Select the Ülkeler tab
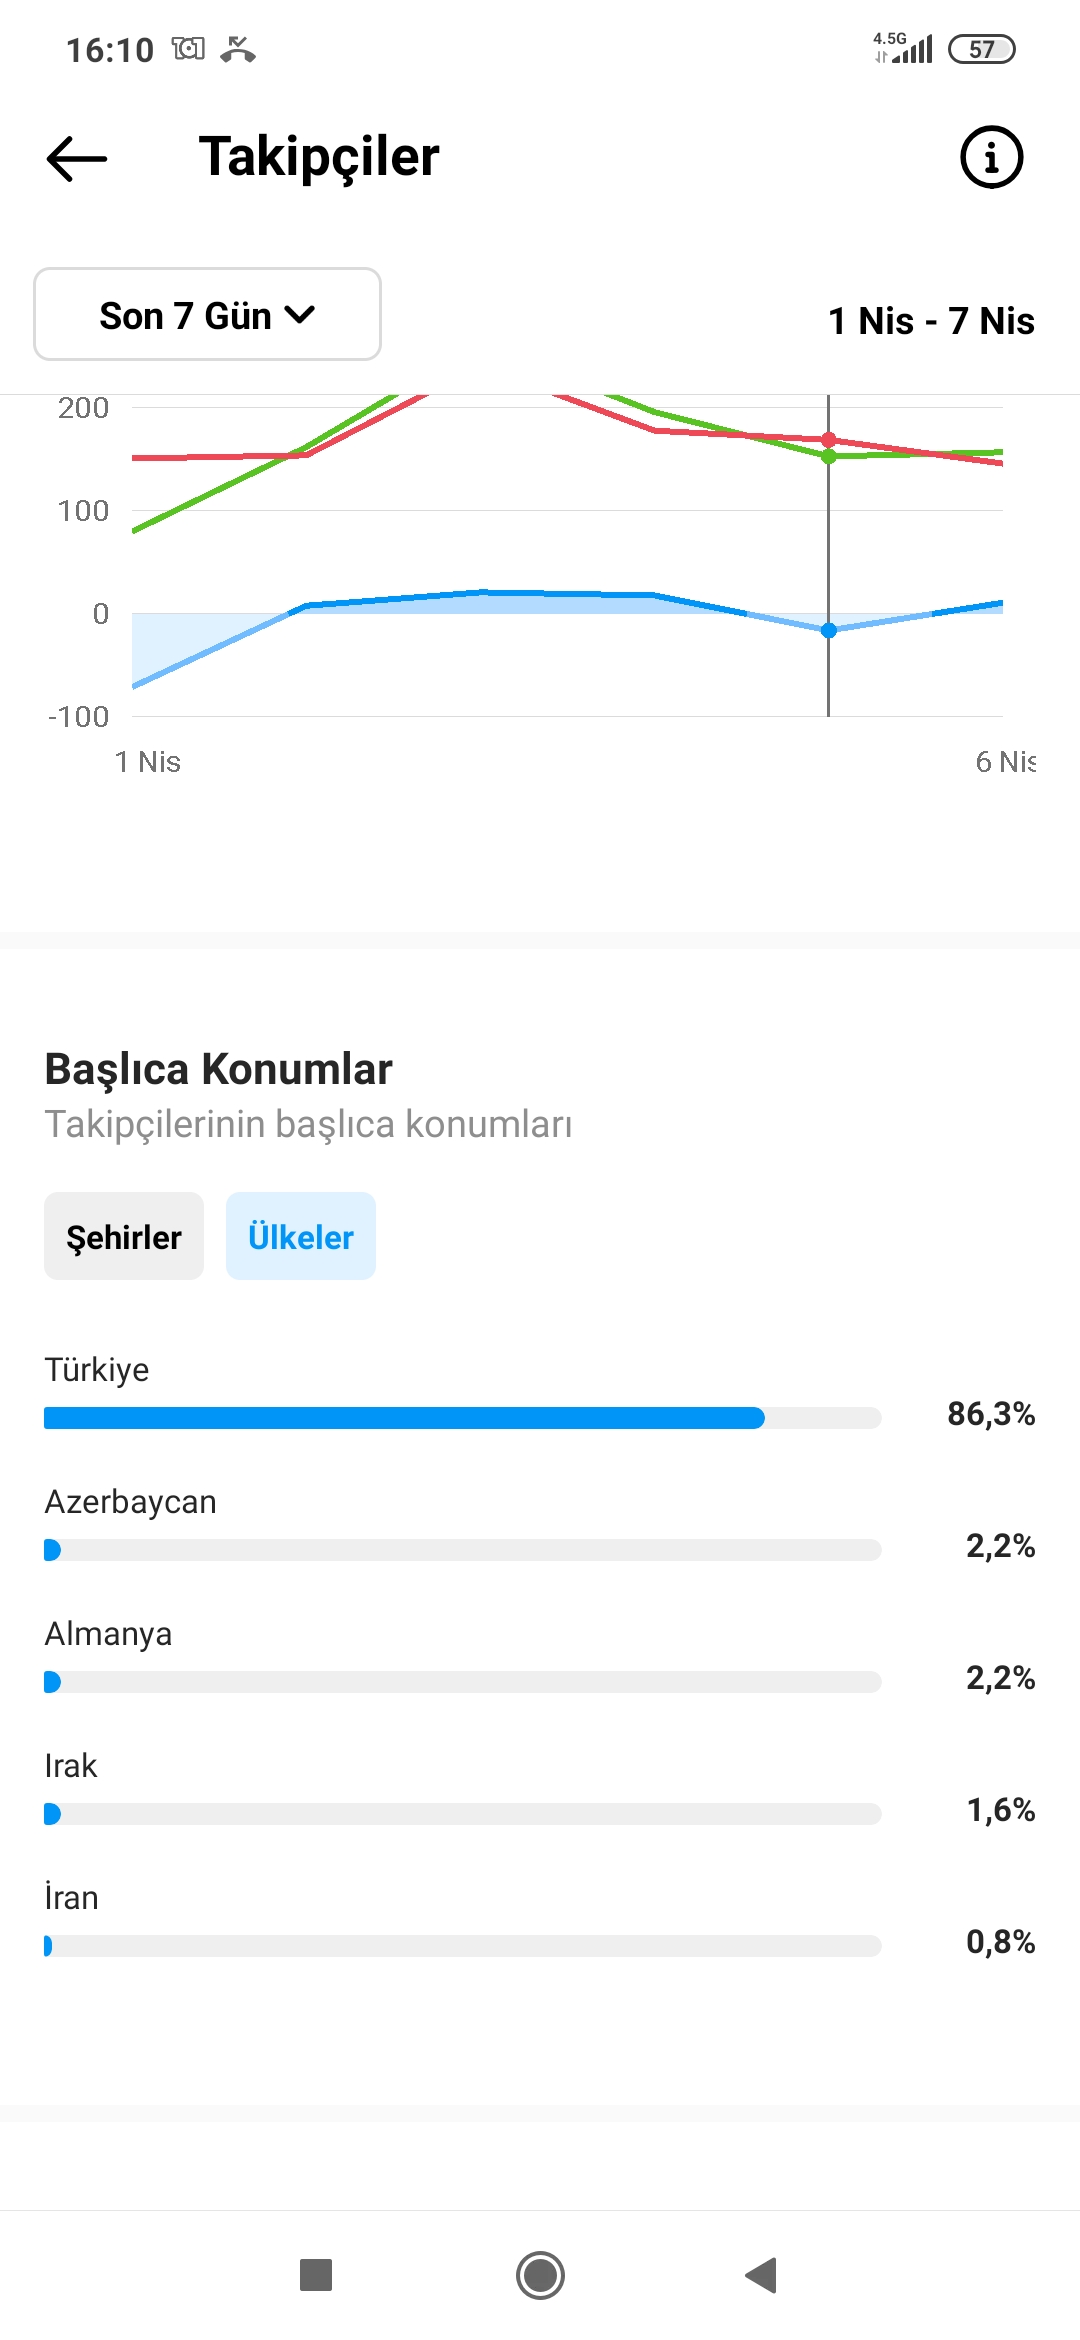This screenshot has height=2340, width=1080. [x=301, y=1236]
